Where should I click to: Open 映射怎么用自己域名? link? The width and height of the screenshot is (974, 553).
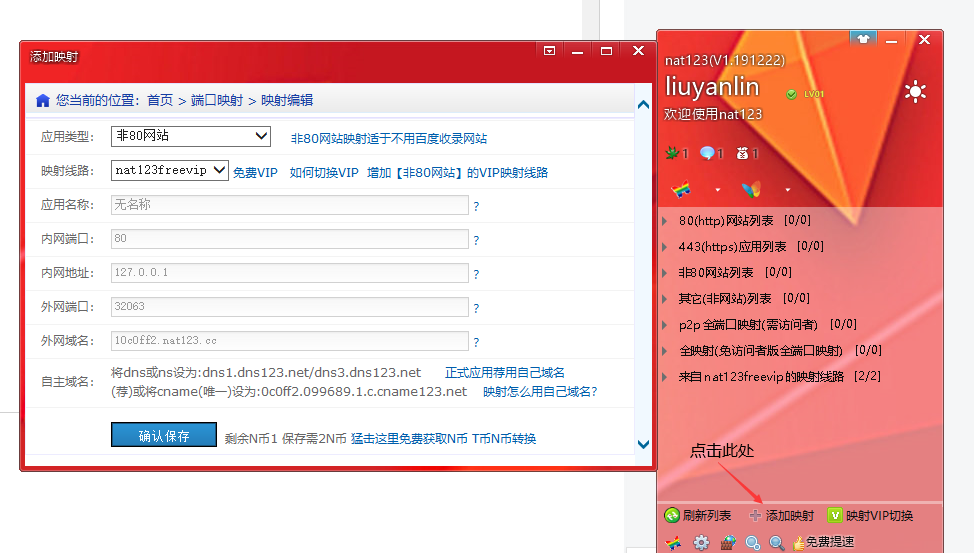[x=540, y=392]
